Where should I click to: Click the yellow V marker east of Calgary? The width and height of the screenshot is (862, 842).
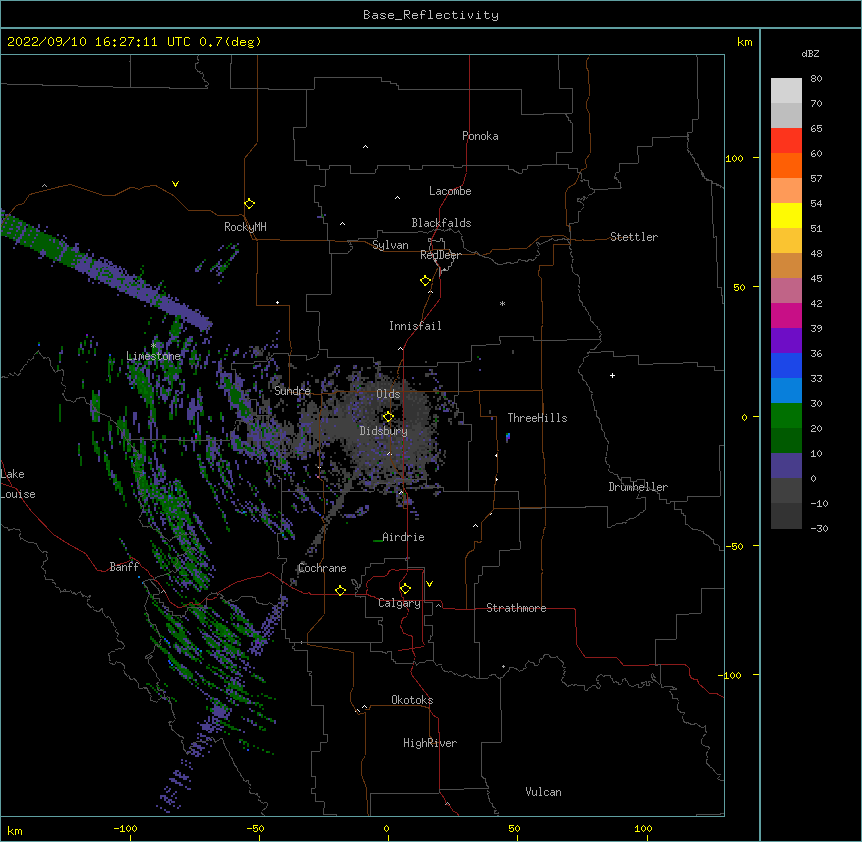click(x=429, y=584)
